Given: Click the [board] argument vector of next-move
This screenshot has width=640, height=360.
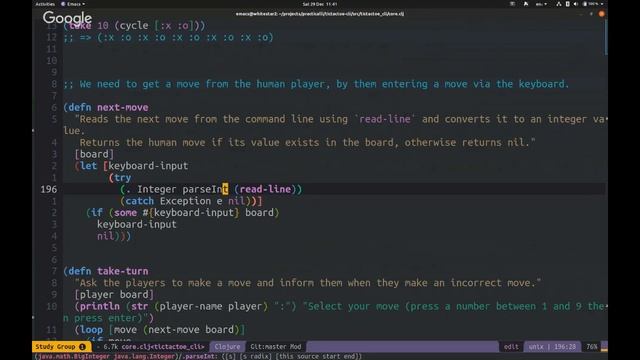Looking at the screenshot, I should pyautogui.click(x=94, y=154).
